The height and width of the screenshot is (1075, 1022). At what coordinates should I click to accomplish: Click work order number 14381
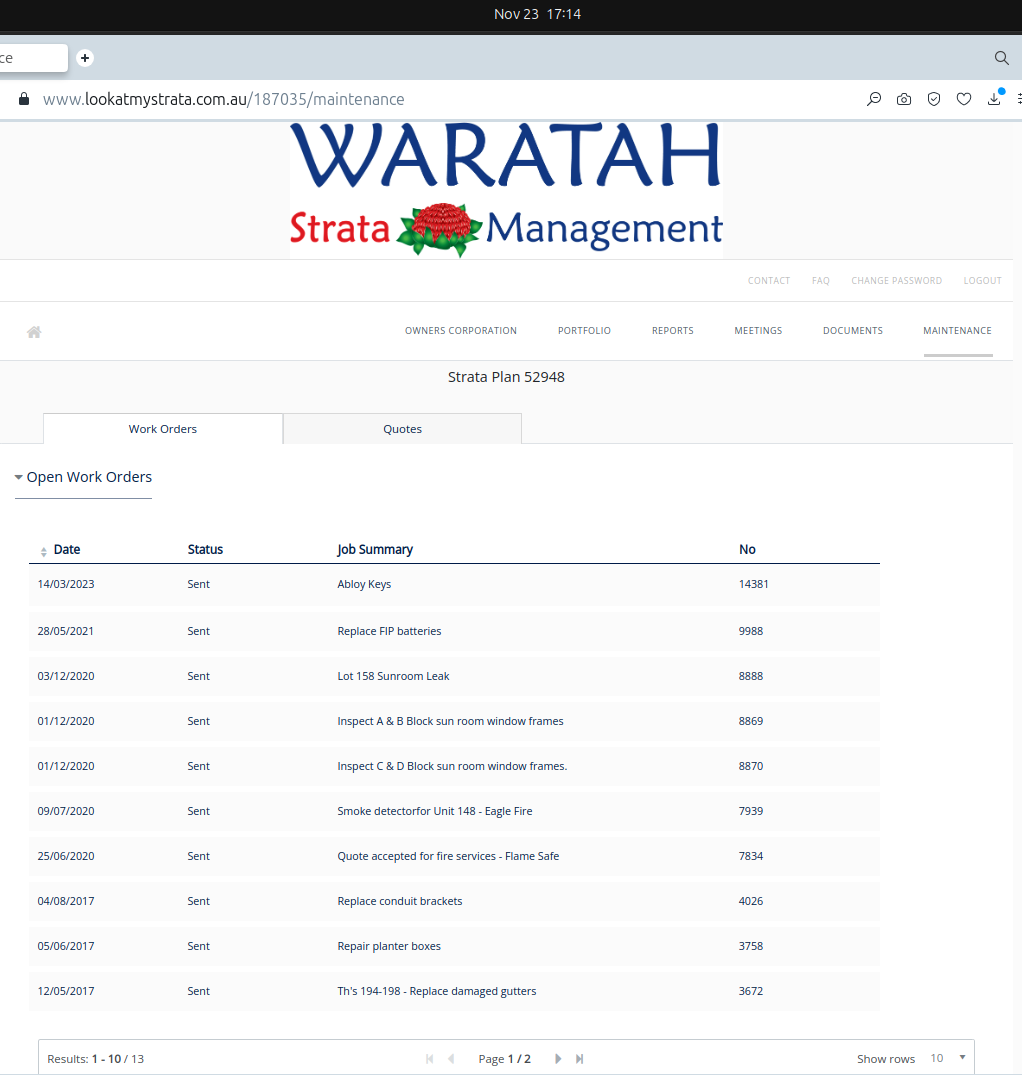point(753,584)
